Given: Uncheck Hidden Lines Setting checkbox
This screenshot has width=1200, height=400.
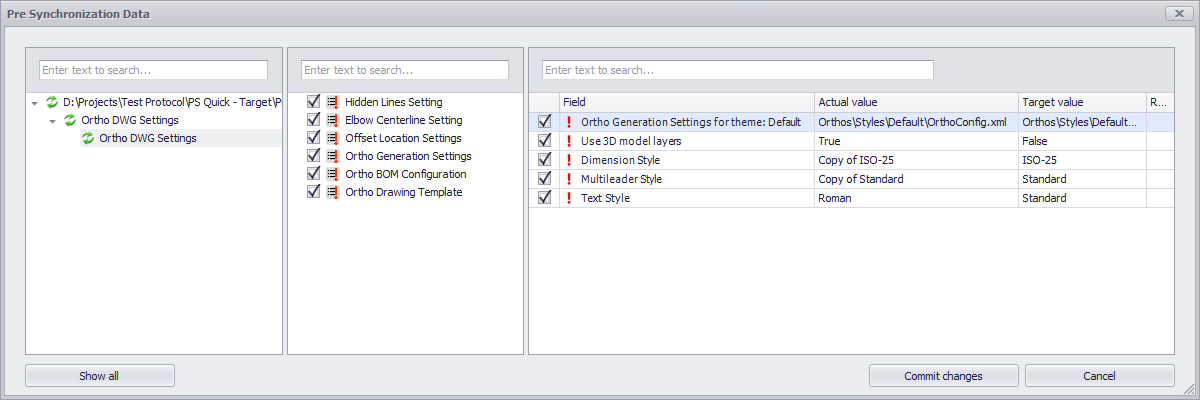Looking at the screenshot, I should point(314,102).
